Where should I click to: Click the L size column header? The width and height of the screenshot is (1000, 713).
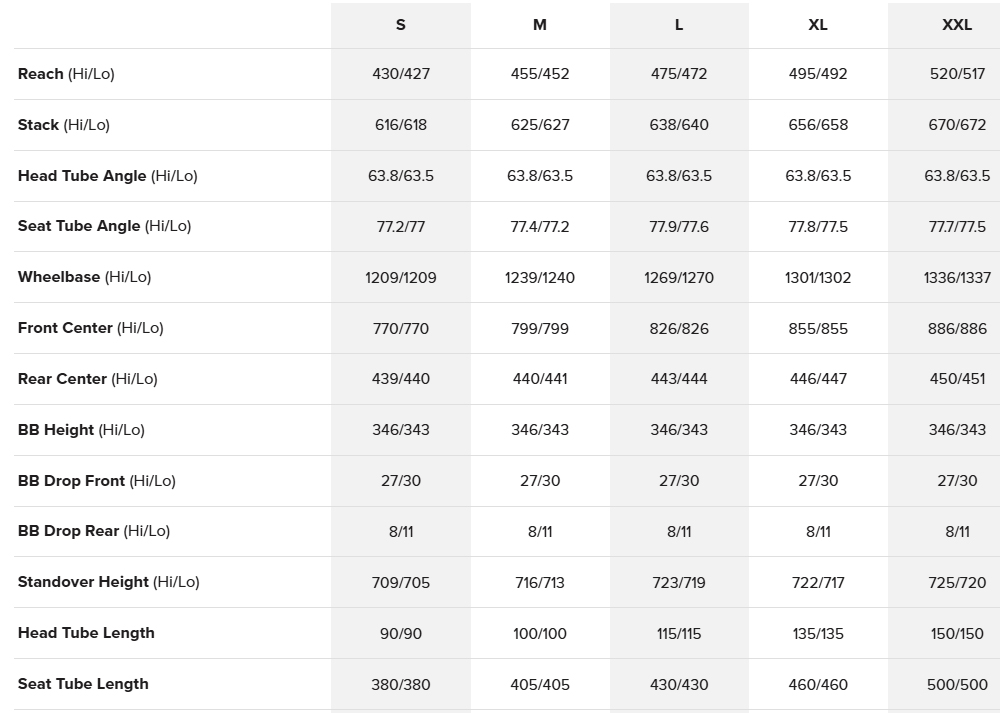pyautogui.click(x=679, y=25)
